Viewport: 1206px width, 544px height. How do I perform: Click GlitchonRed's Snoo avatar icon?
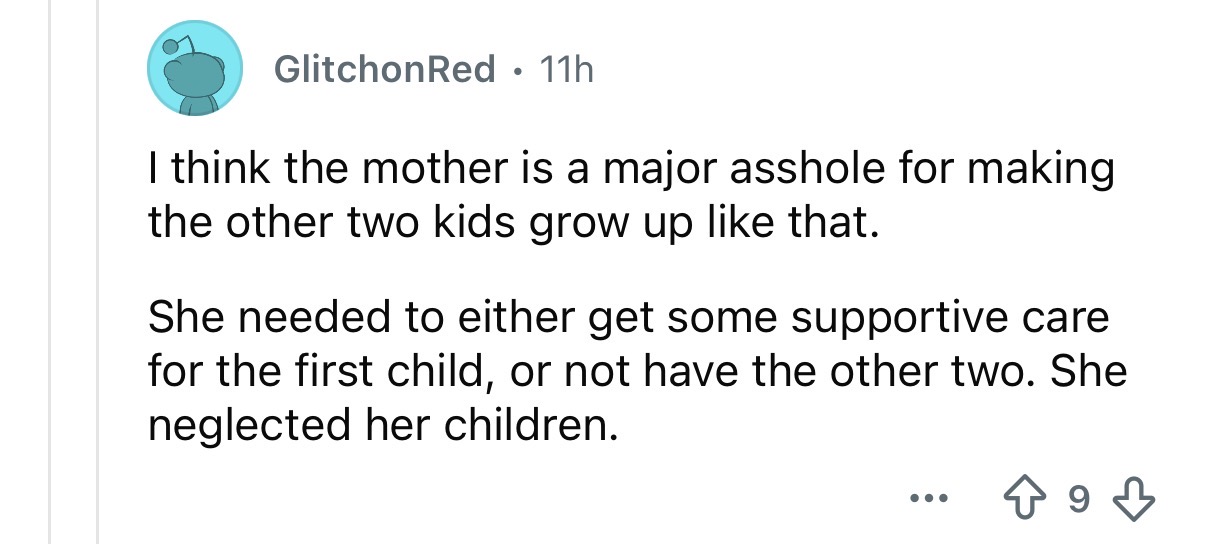[x=196, y=68]
